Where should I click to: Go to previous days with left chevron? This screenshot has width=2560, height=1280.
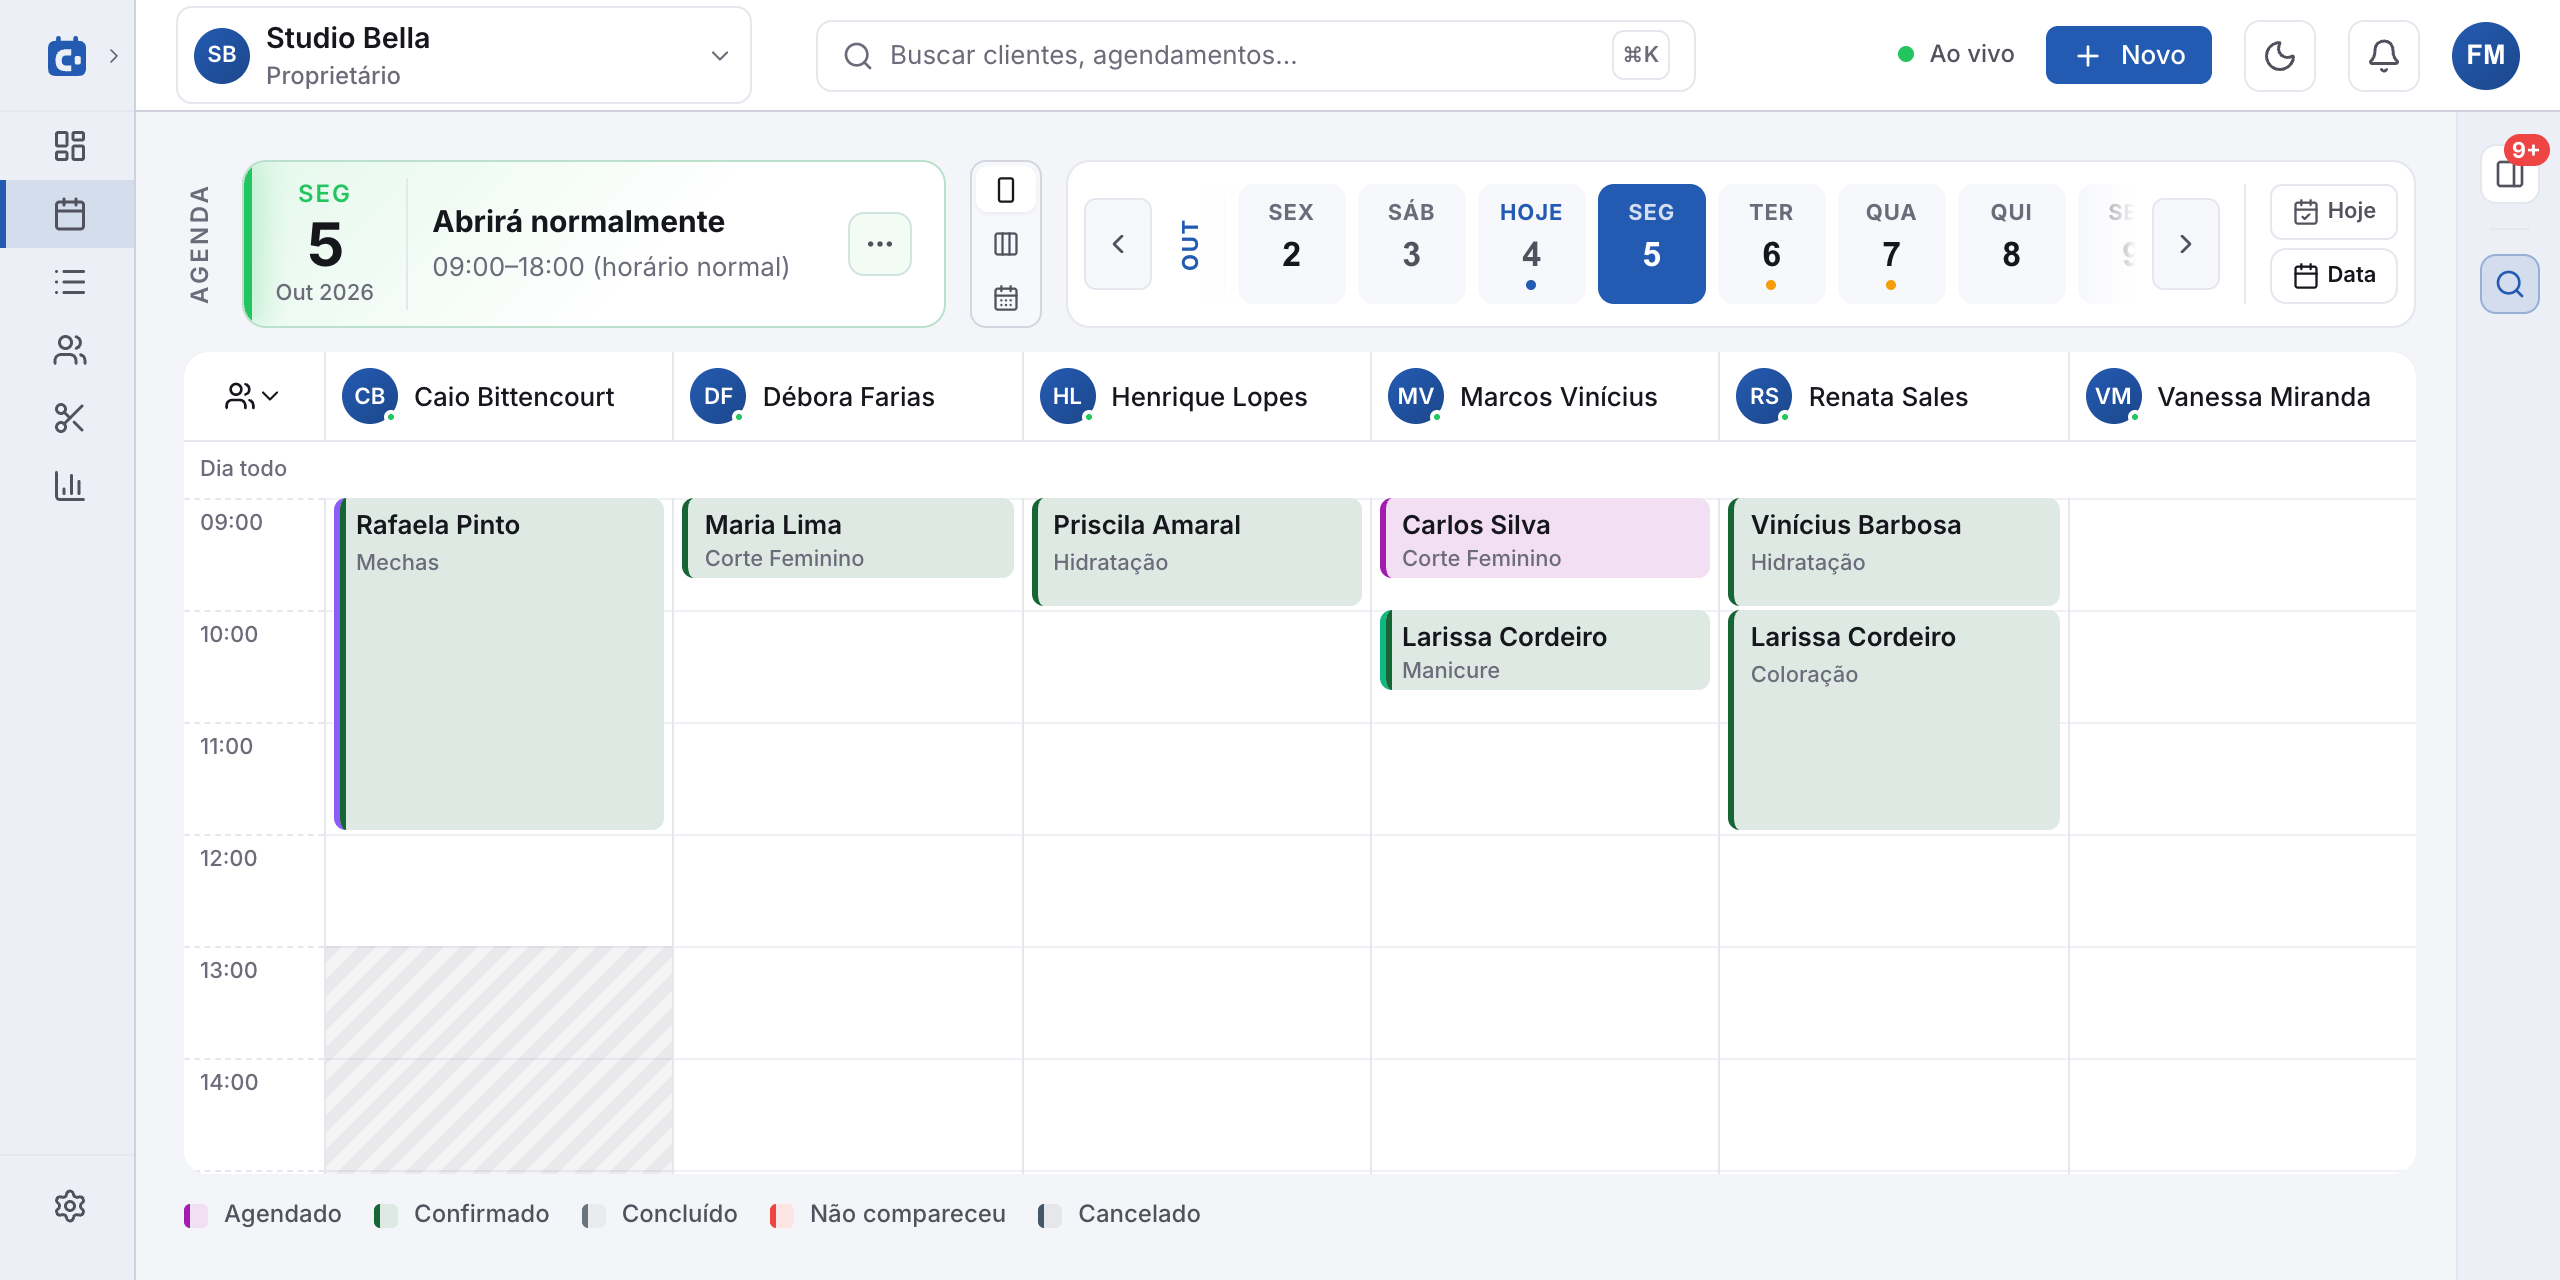tap(1118, 244)
